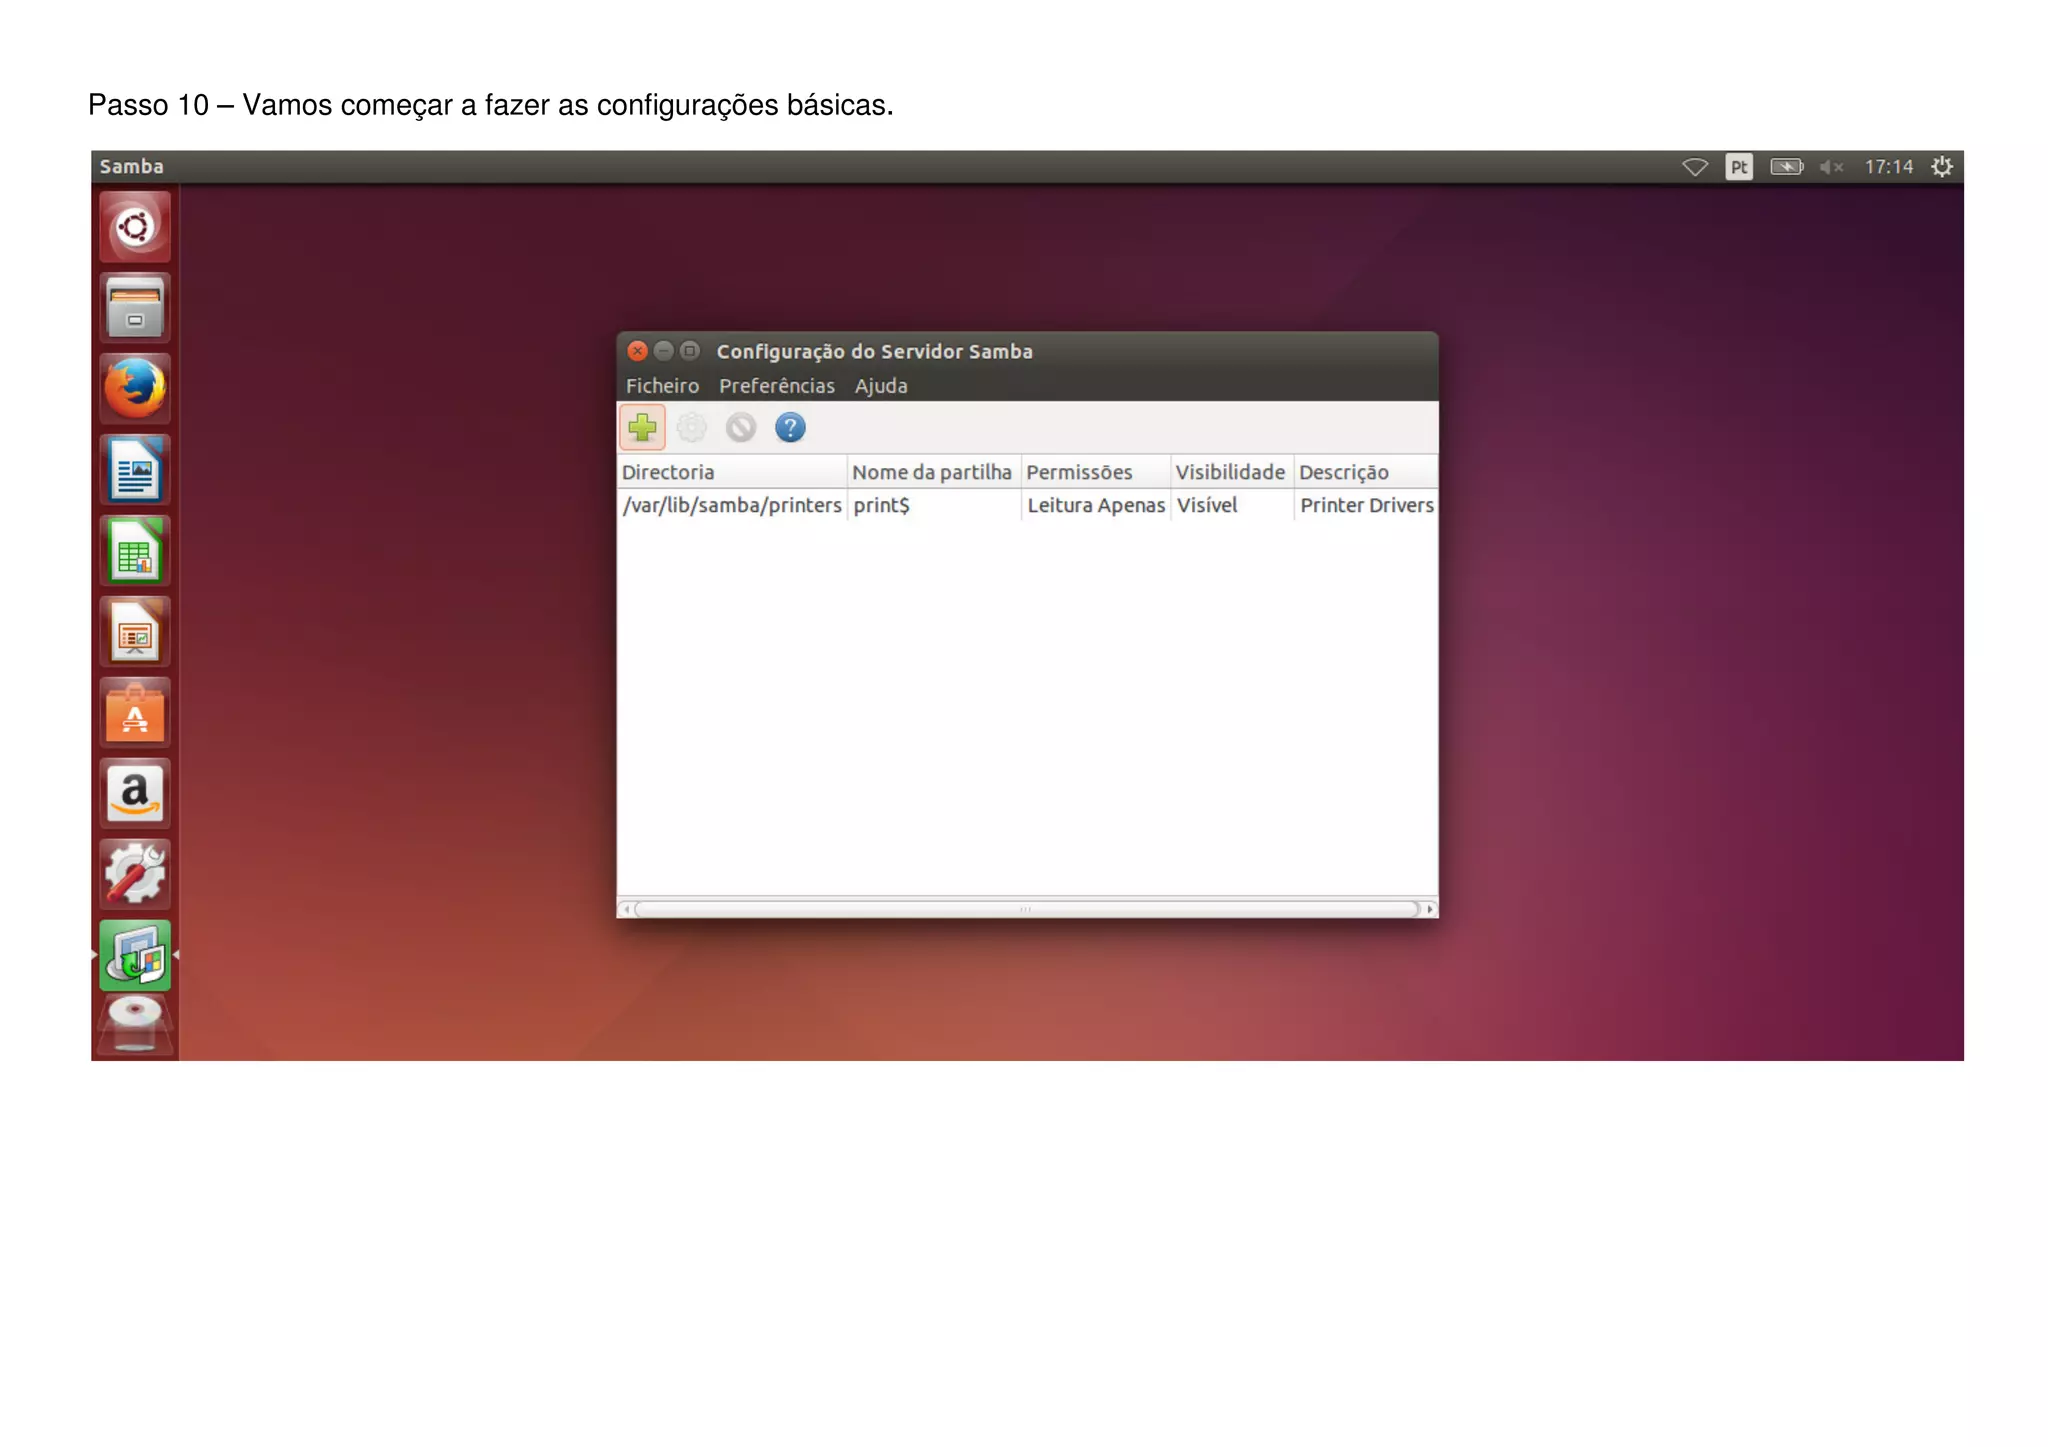The image size is (2048, 1447).
Task: Launch LibreOffice Calc from the launcher
Action: click(x=135, y=551)
